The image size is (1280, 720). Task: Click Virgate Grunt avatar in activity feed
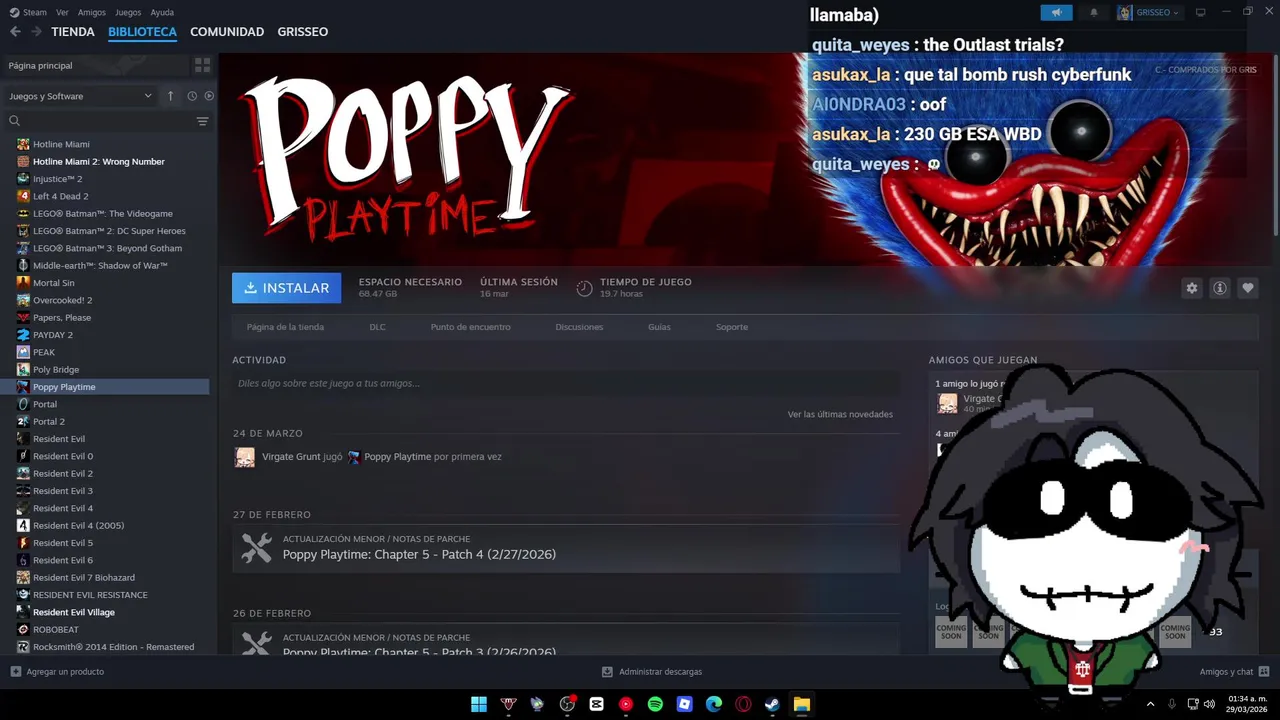pos(245,457)
